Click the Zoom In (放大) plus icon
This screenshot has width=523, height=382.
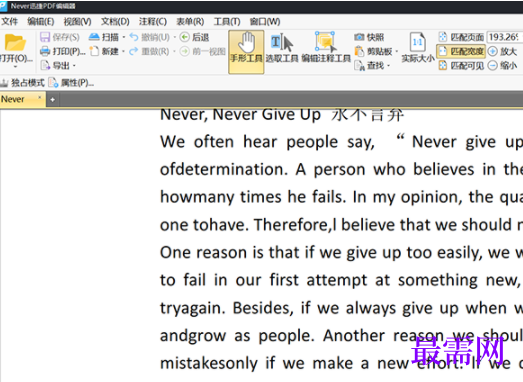point(492,51)
